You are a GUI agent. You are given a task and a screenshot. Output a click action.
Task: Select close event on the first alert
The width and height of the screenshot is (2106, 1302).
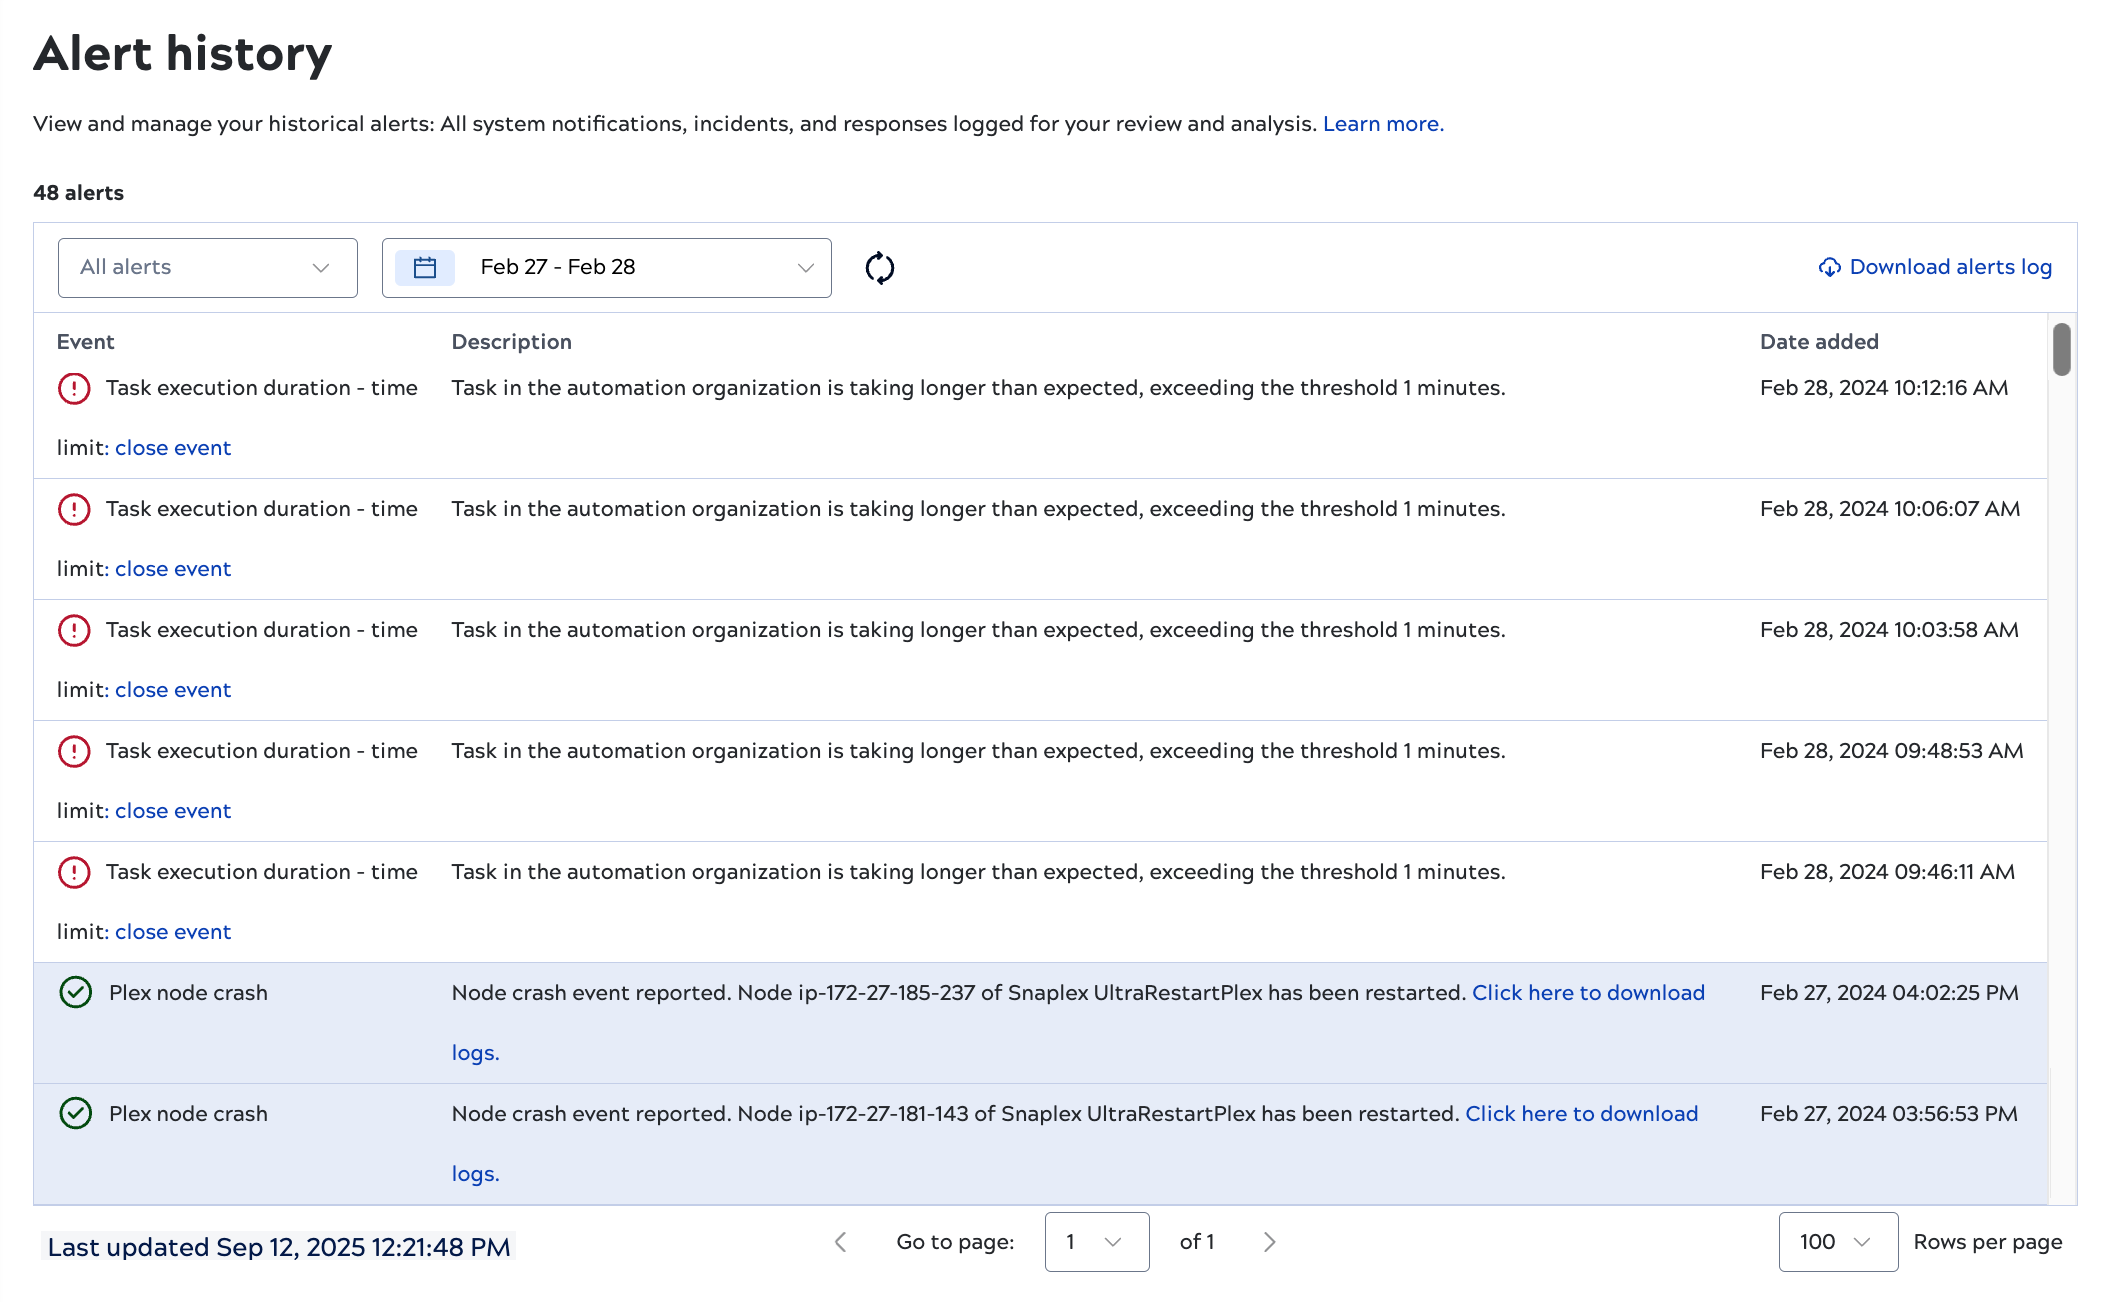click(x=172, y=447)
